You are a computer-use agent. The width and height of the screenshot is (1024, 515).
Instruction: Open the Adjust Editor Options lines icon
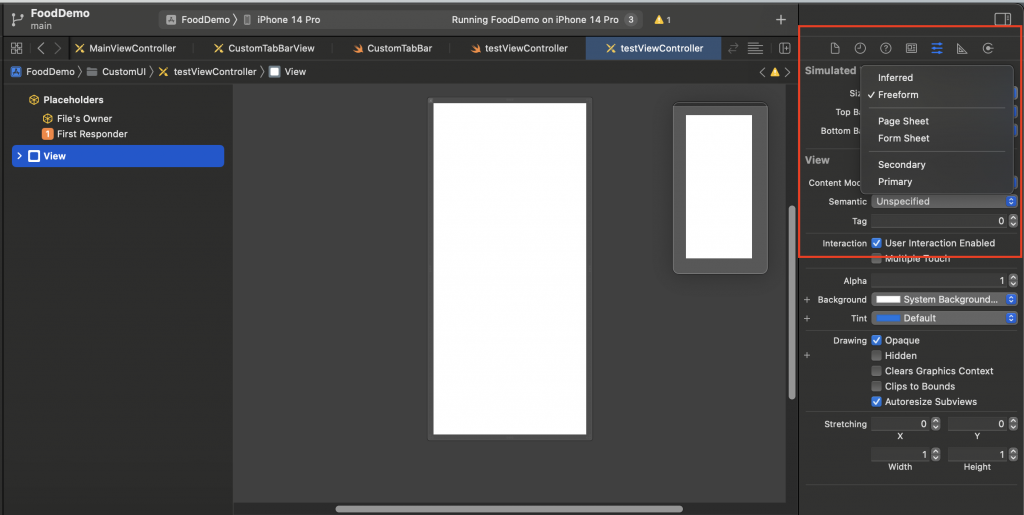pos(756,48)
